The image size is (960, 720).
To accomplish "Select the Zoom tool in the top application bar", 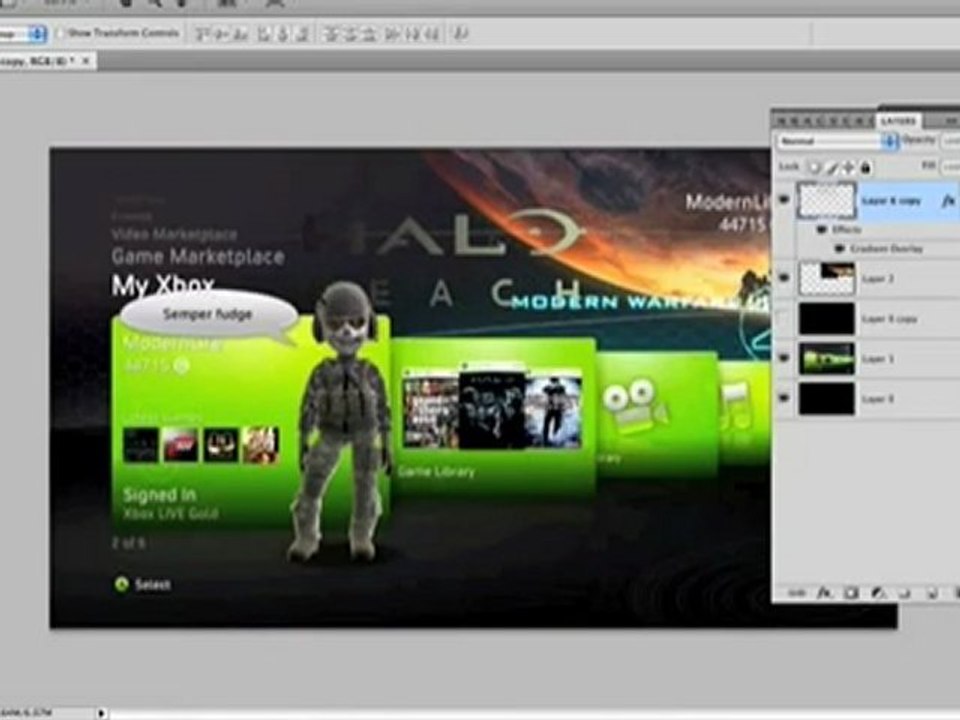I will 155,4.
